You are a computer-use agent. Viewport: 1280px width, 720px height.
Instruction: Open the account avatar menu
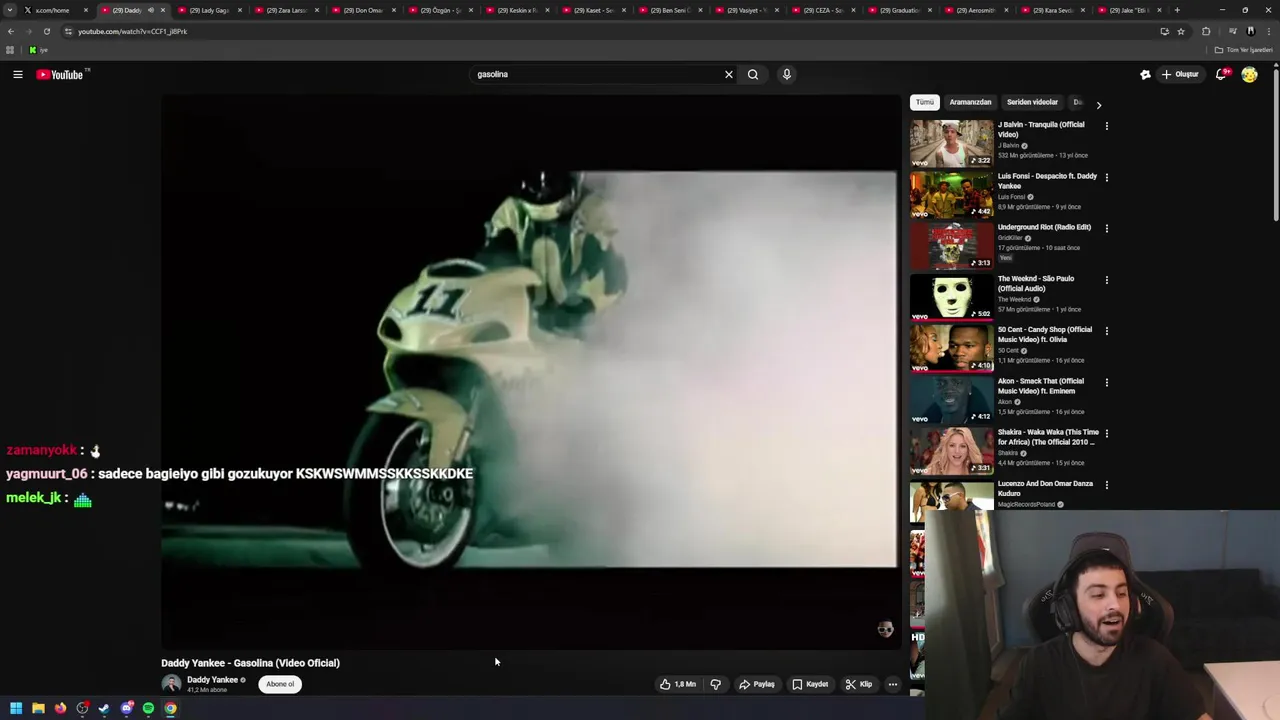pos(1249,74)
